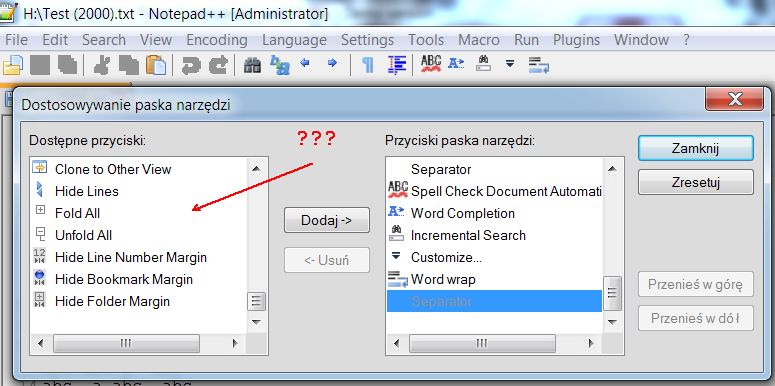Select Word Completion in toolbar buttons list
Viewport: 775px width, 386px height.
[x=494, y=214]
